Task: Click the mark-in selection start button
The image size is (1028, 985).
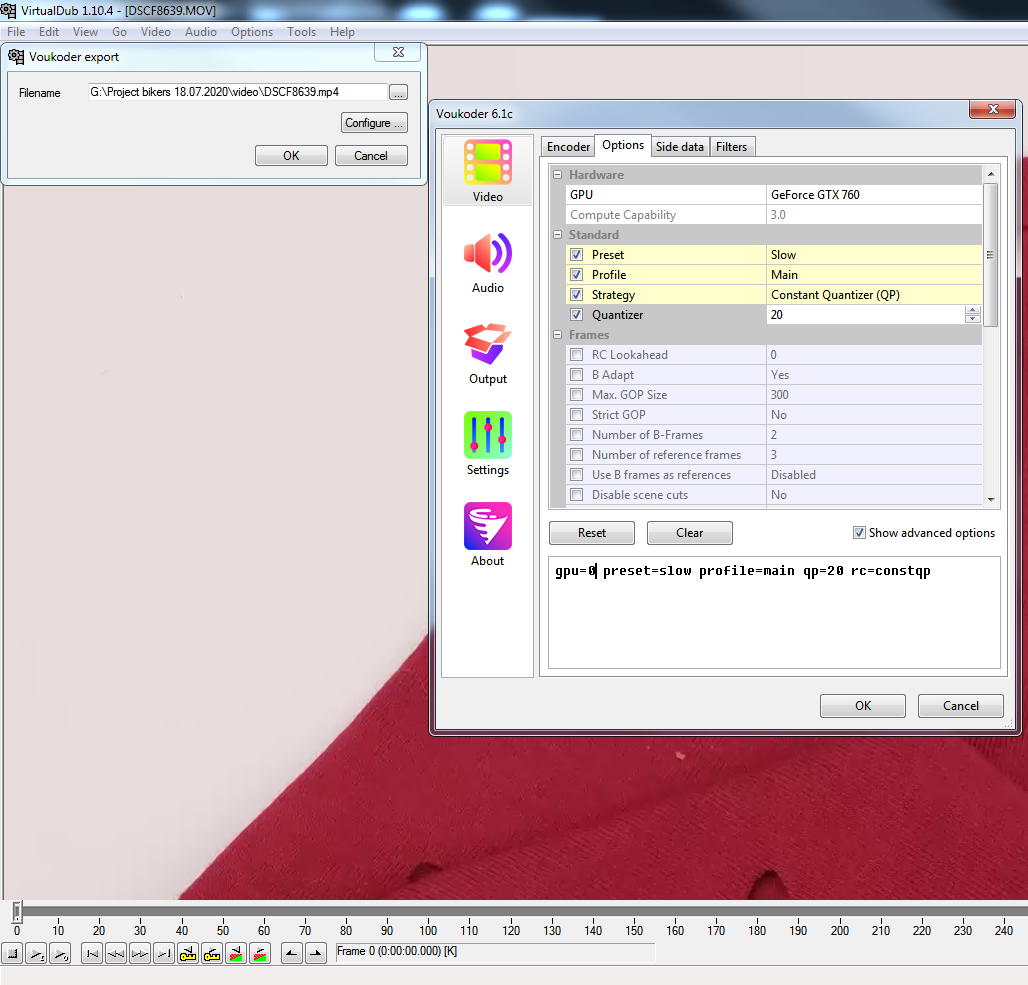Action: tap(291, 953)
